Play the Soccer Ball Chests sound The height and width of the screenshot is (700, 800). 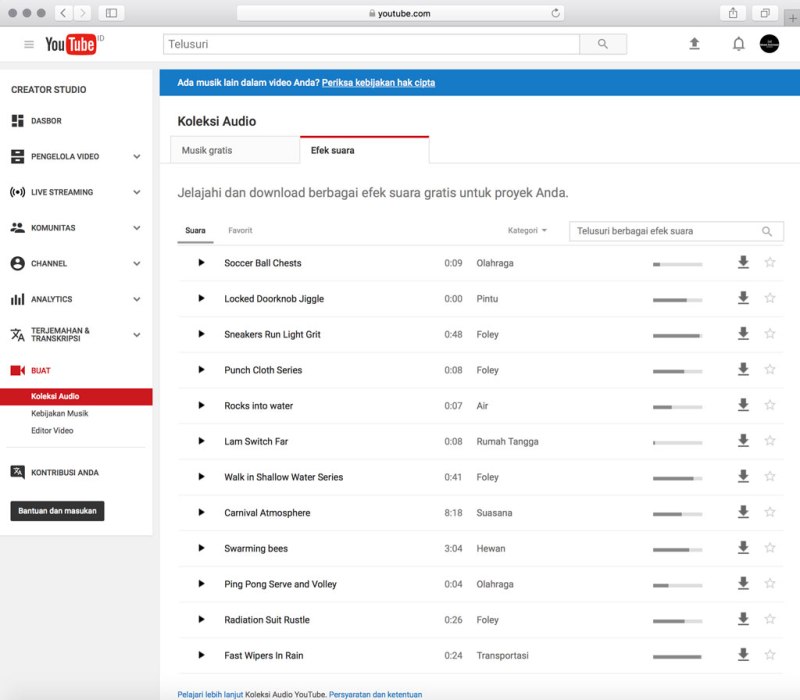pyautogui.click(x=201, y=263)
